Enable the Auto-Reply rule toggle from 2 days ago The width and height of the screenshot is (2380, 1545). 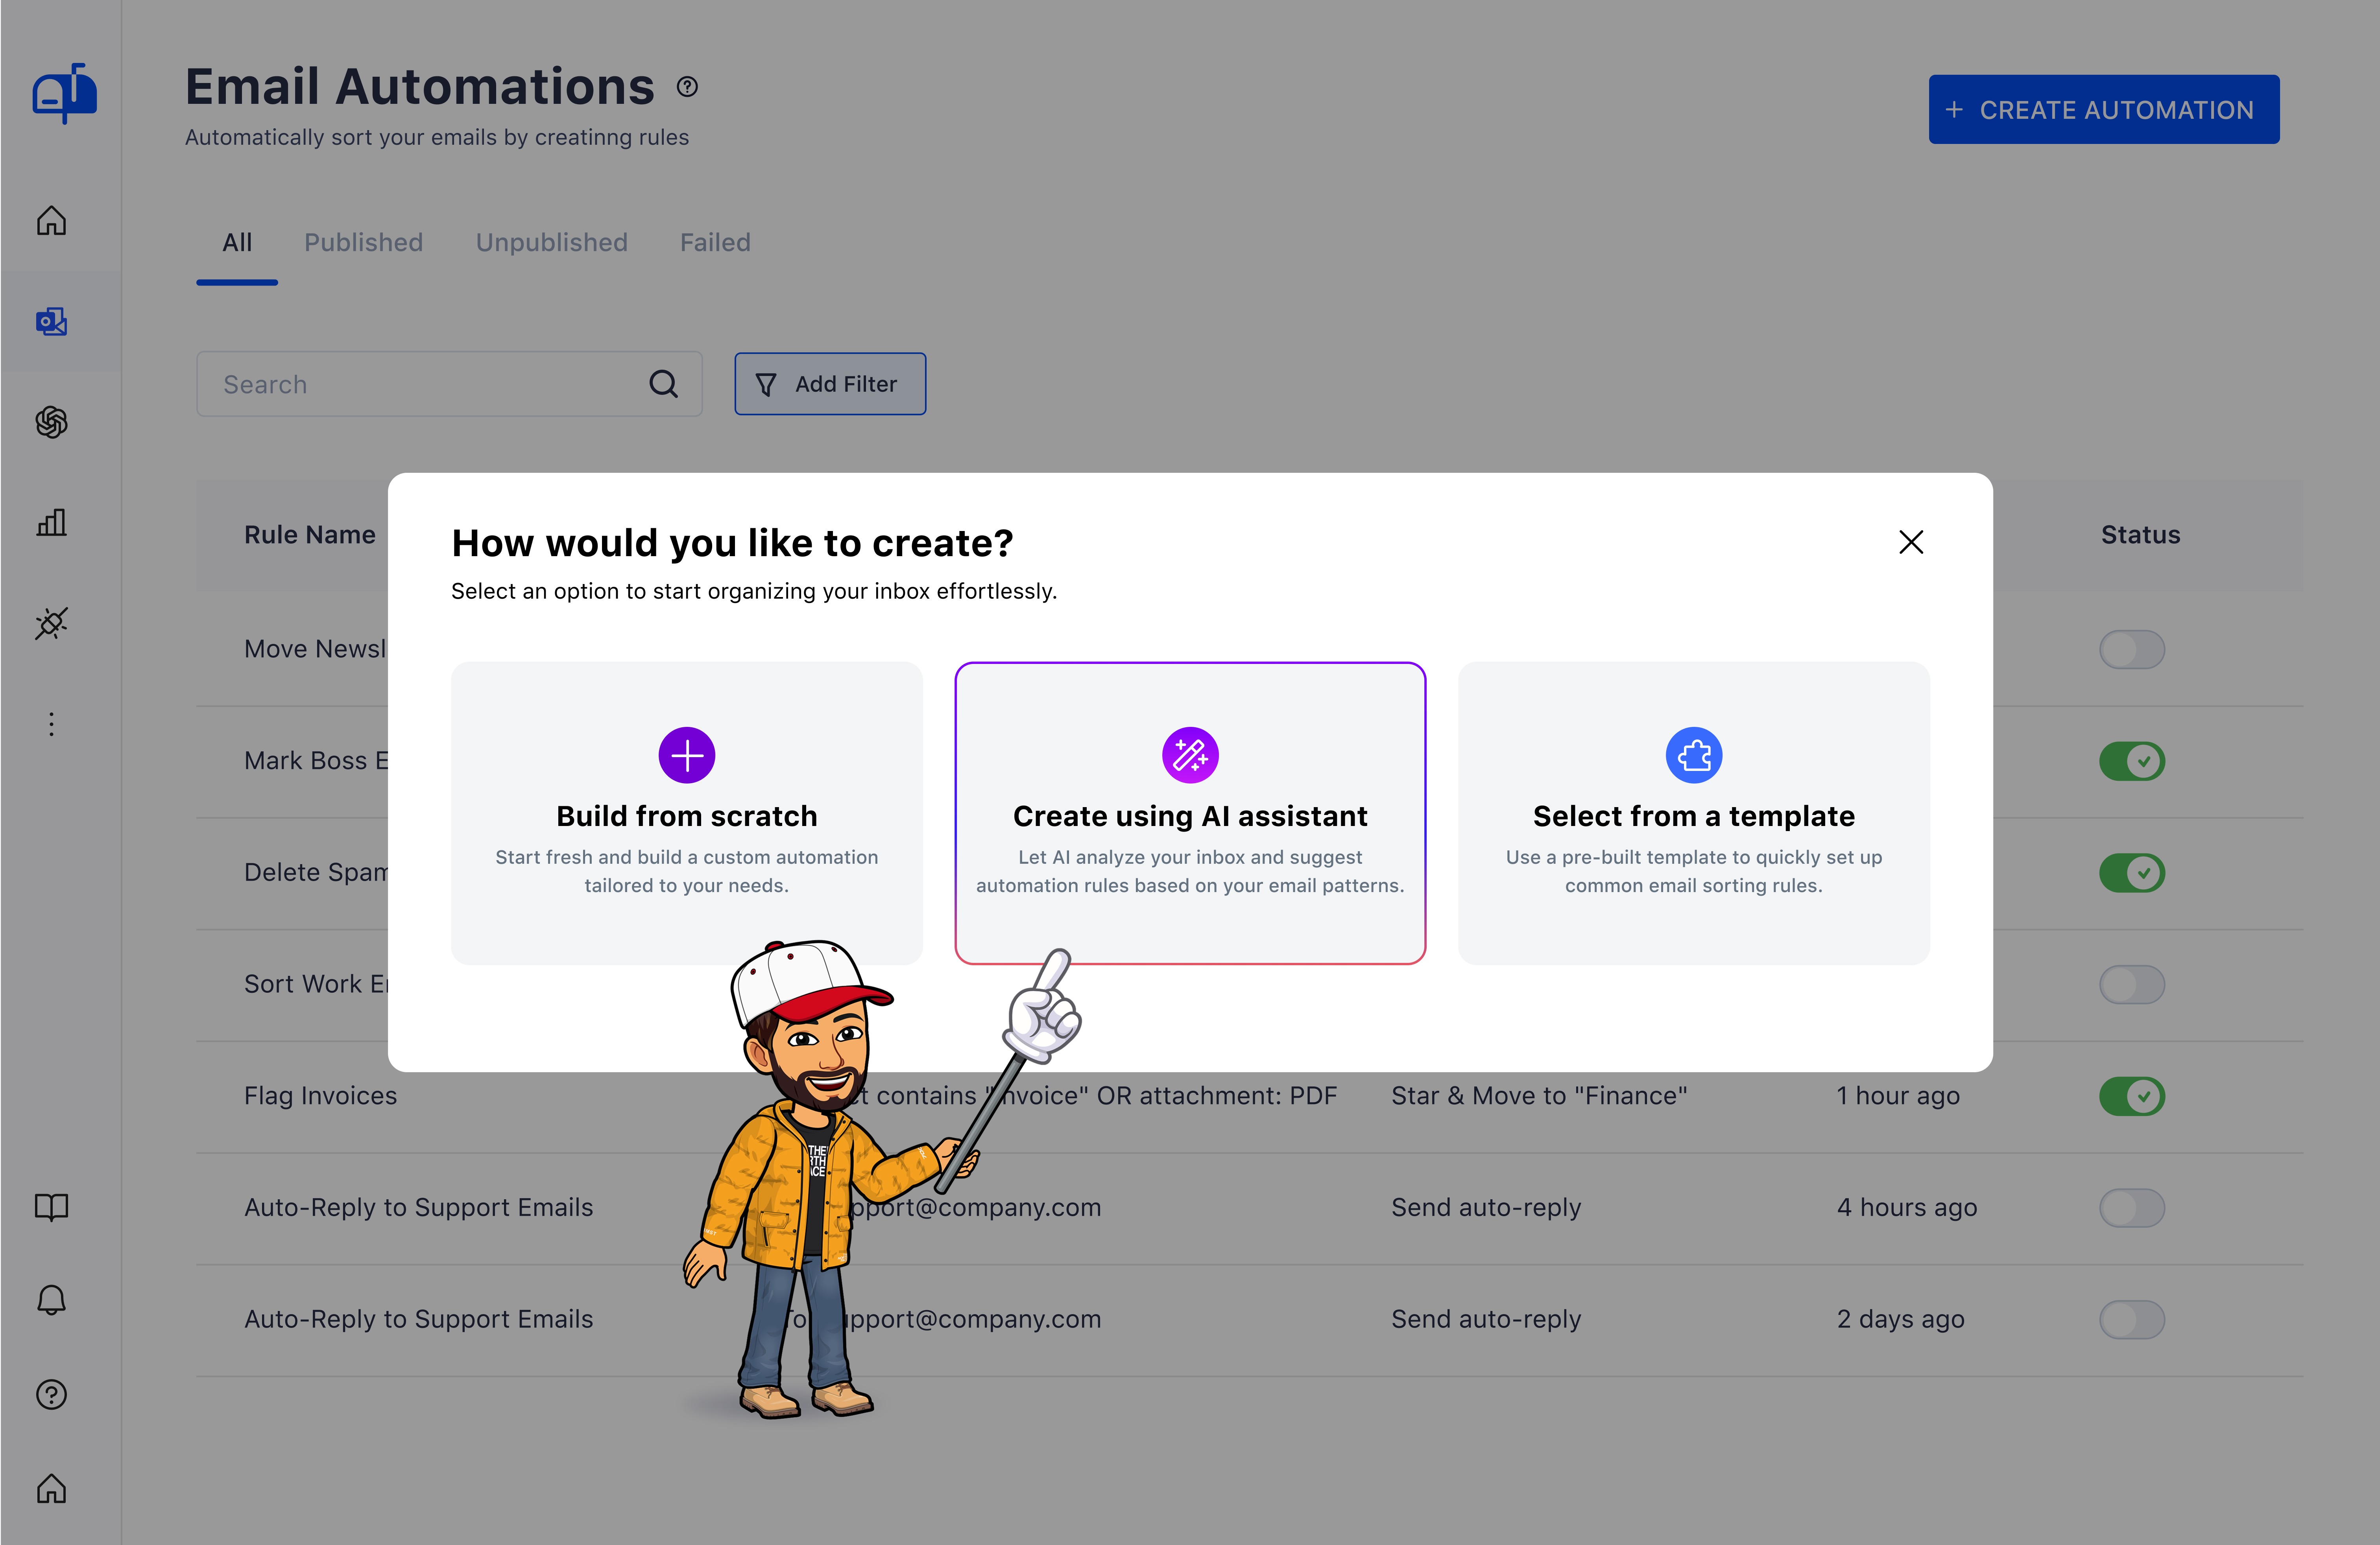[x=2132, y=1320]
